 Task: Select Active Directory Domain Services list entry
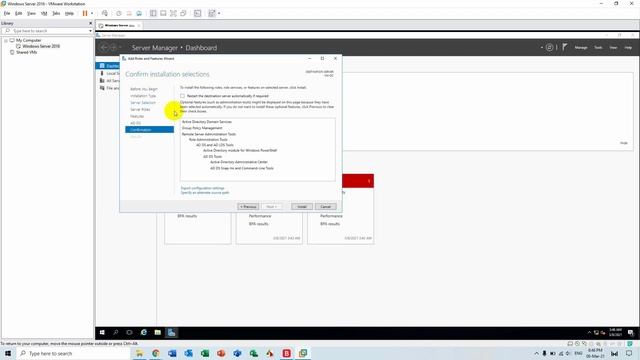pyautogui.click(x=207, y=122)
